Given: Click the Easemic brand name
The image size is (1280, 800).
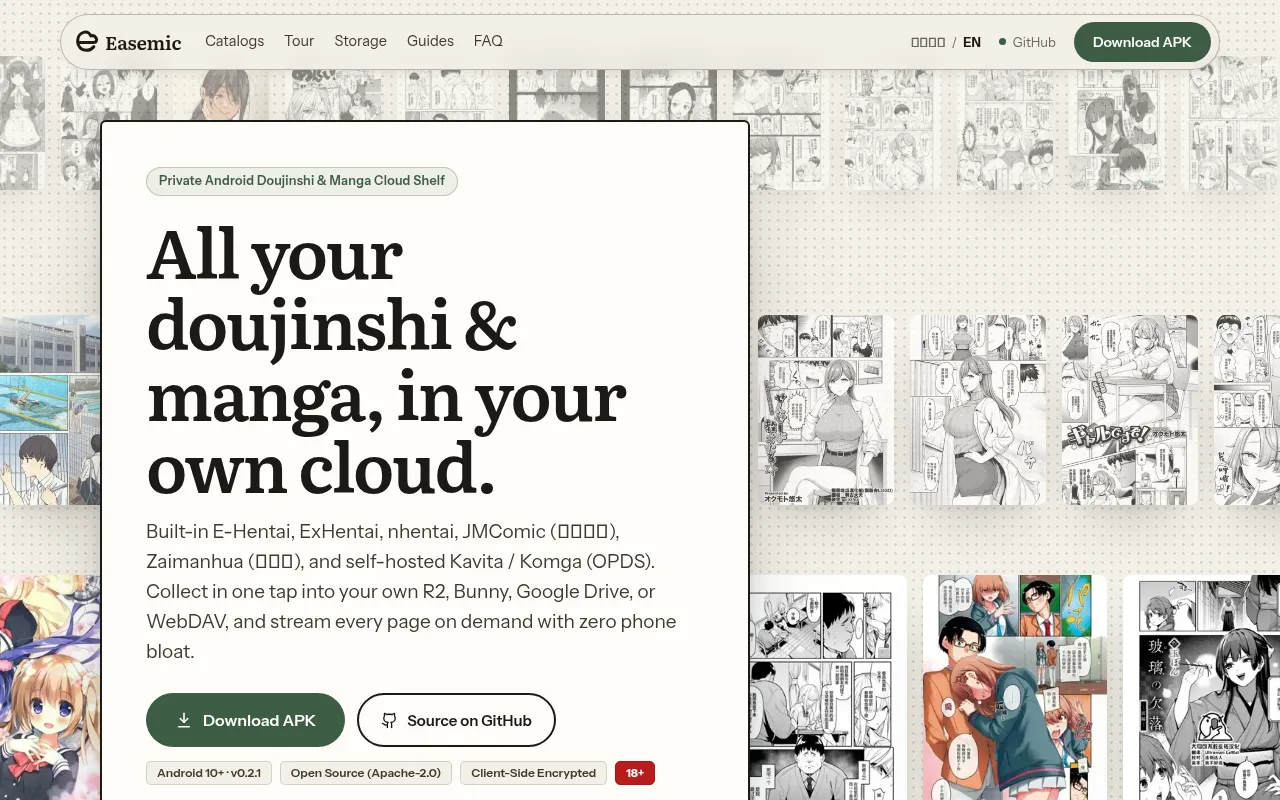Looking at the screenshot, I should 143,42.
